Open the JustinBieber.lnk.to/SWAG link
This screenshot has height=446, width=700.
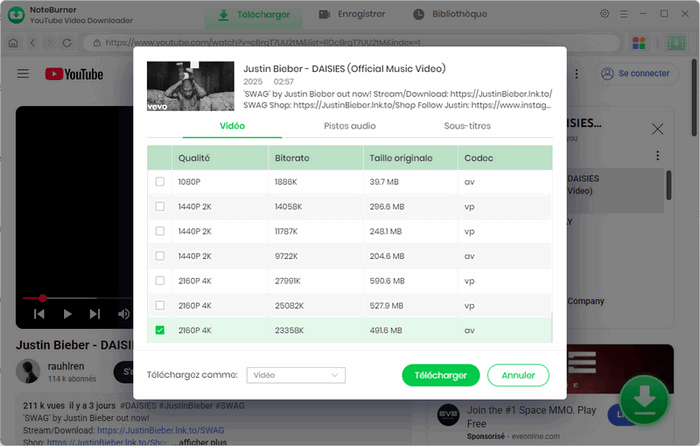(161, 430)
